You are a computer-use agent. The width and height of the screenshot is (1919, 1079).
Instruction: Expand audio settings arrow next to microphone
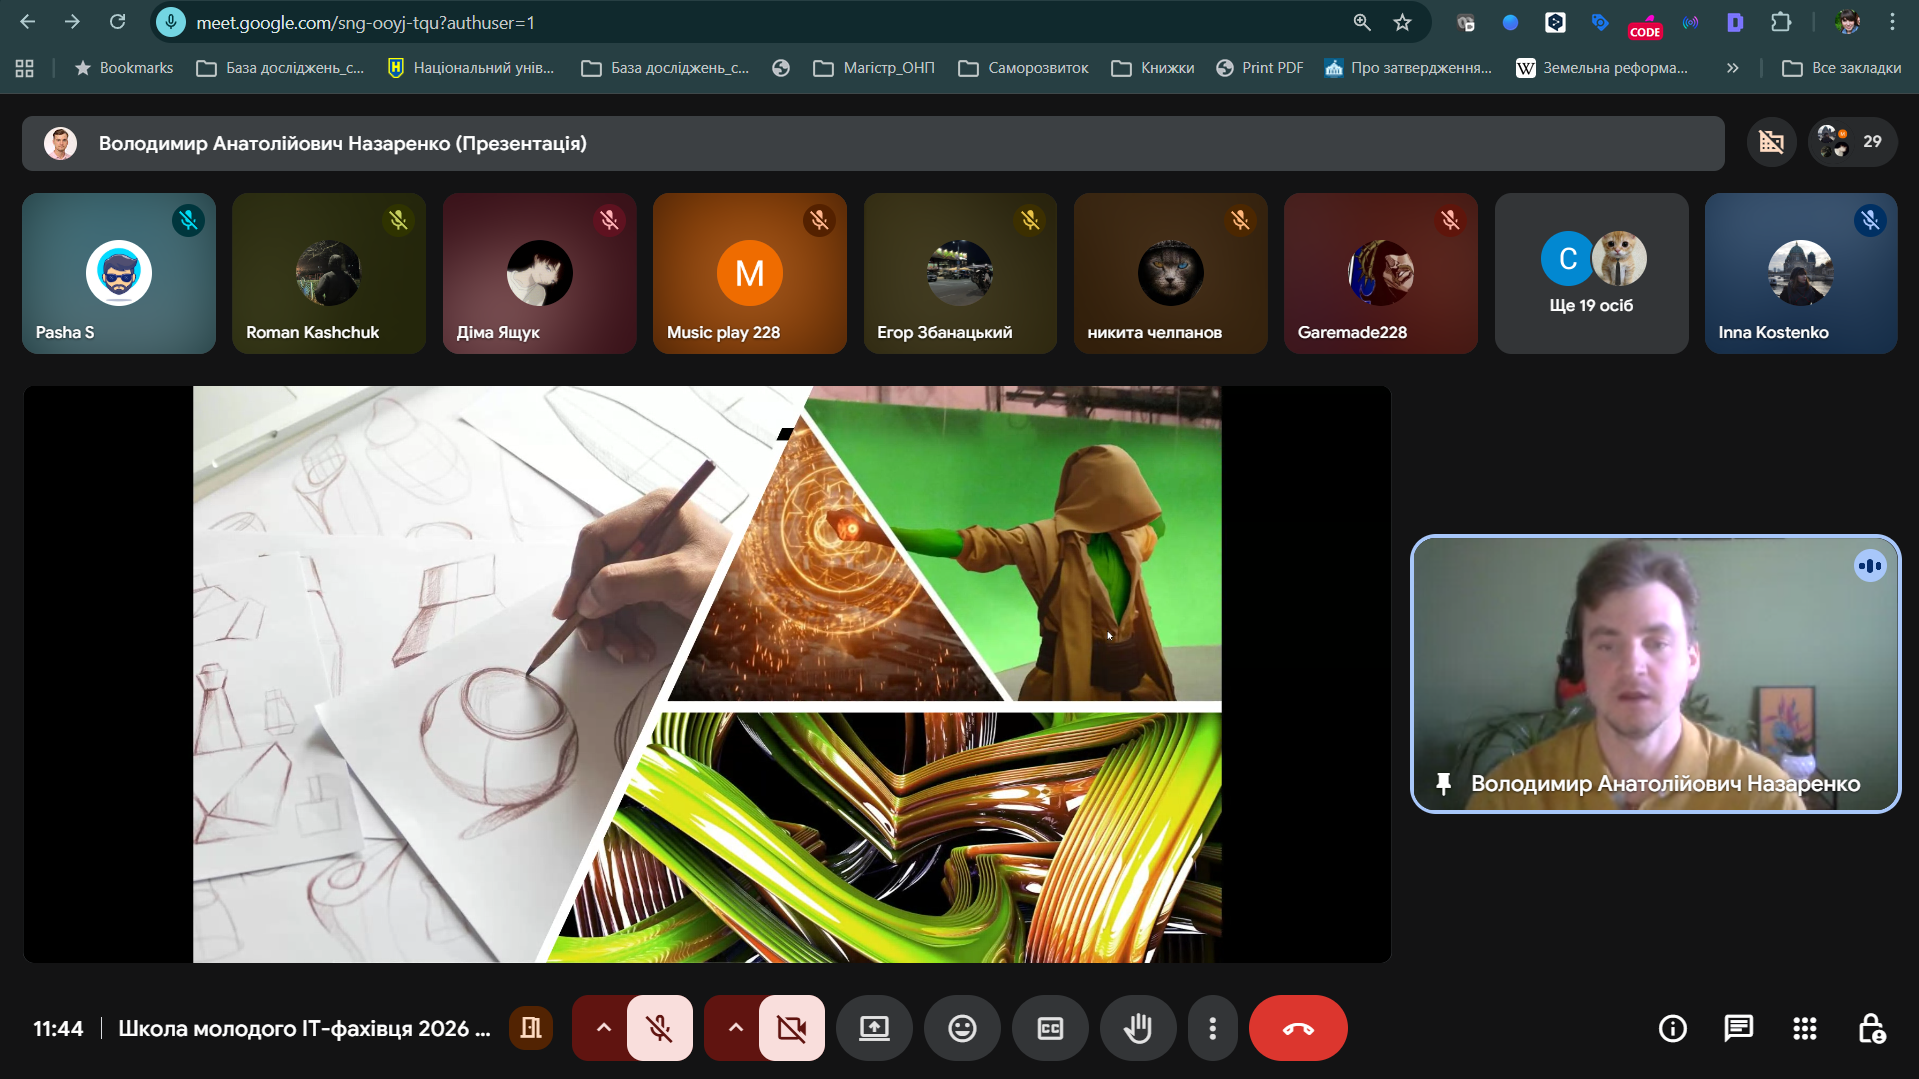tap(603, 1028)
